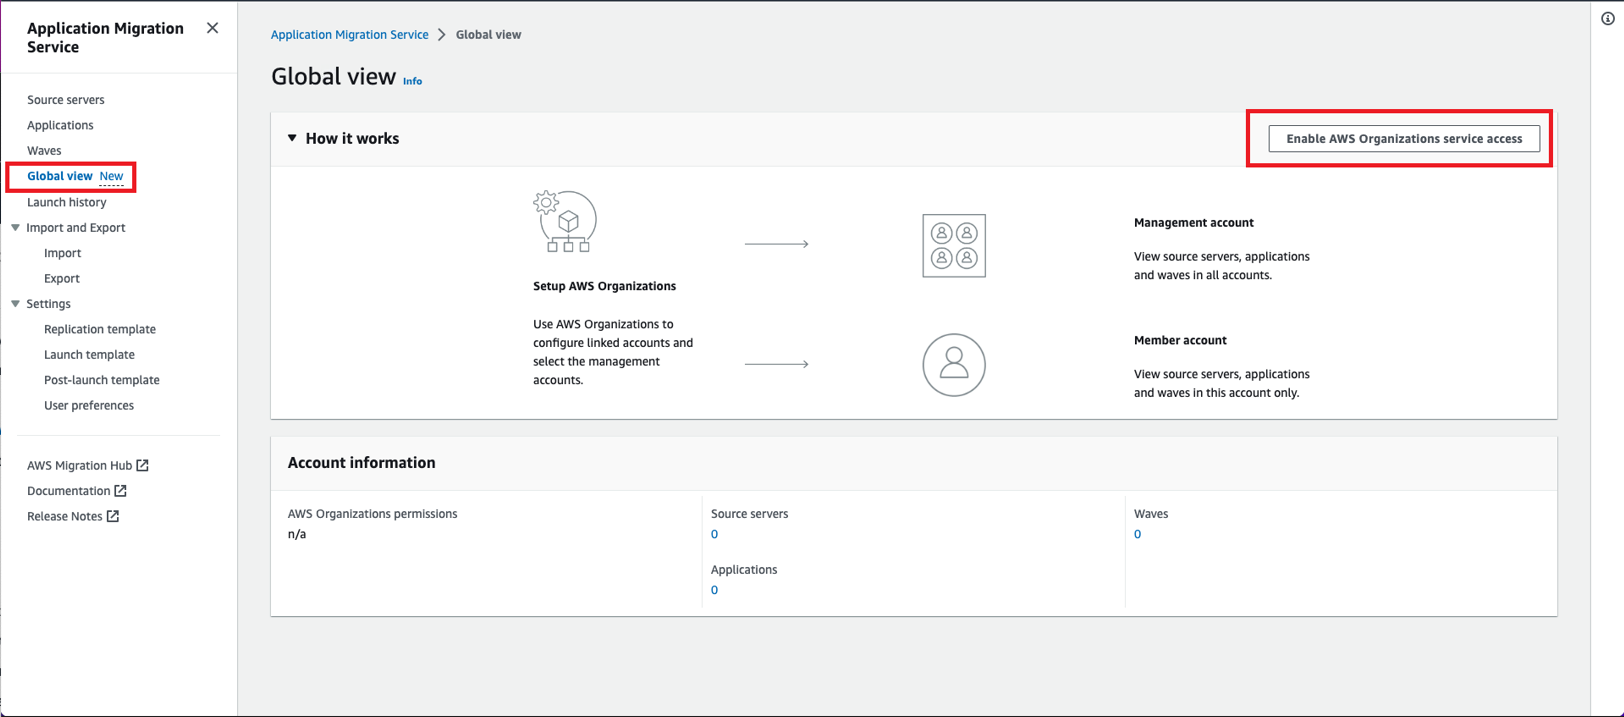This screenshot has width=1624, height=717.
Task: Open the Import page
Action: (63, 253)
